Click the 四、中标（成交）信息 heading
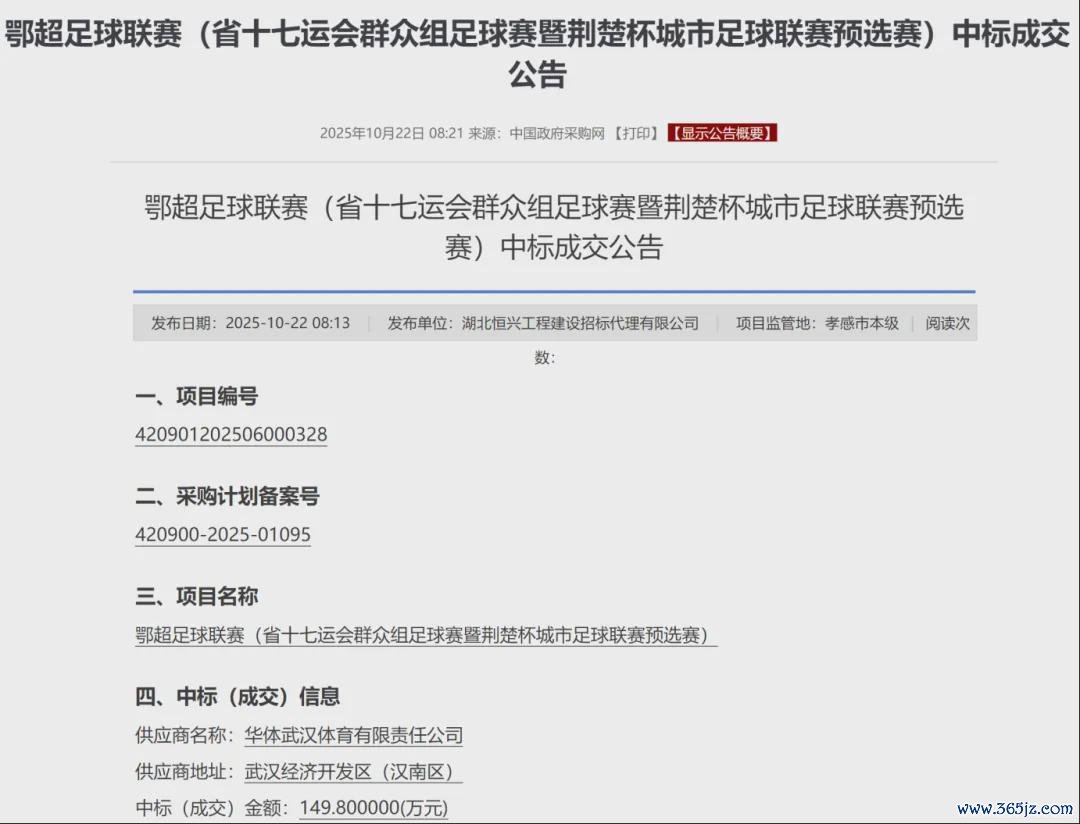 tap(237, 696)
